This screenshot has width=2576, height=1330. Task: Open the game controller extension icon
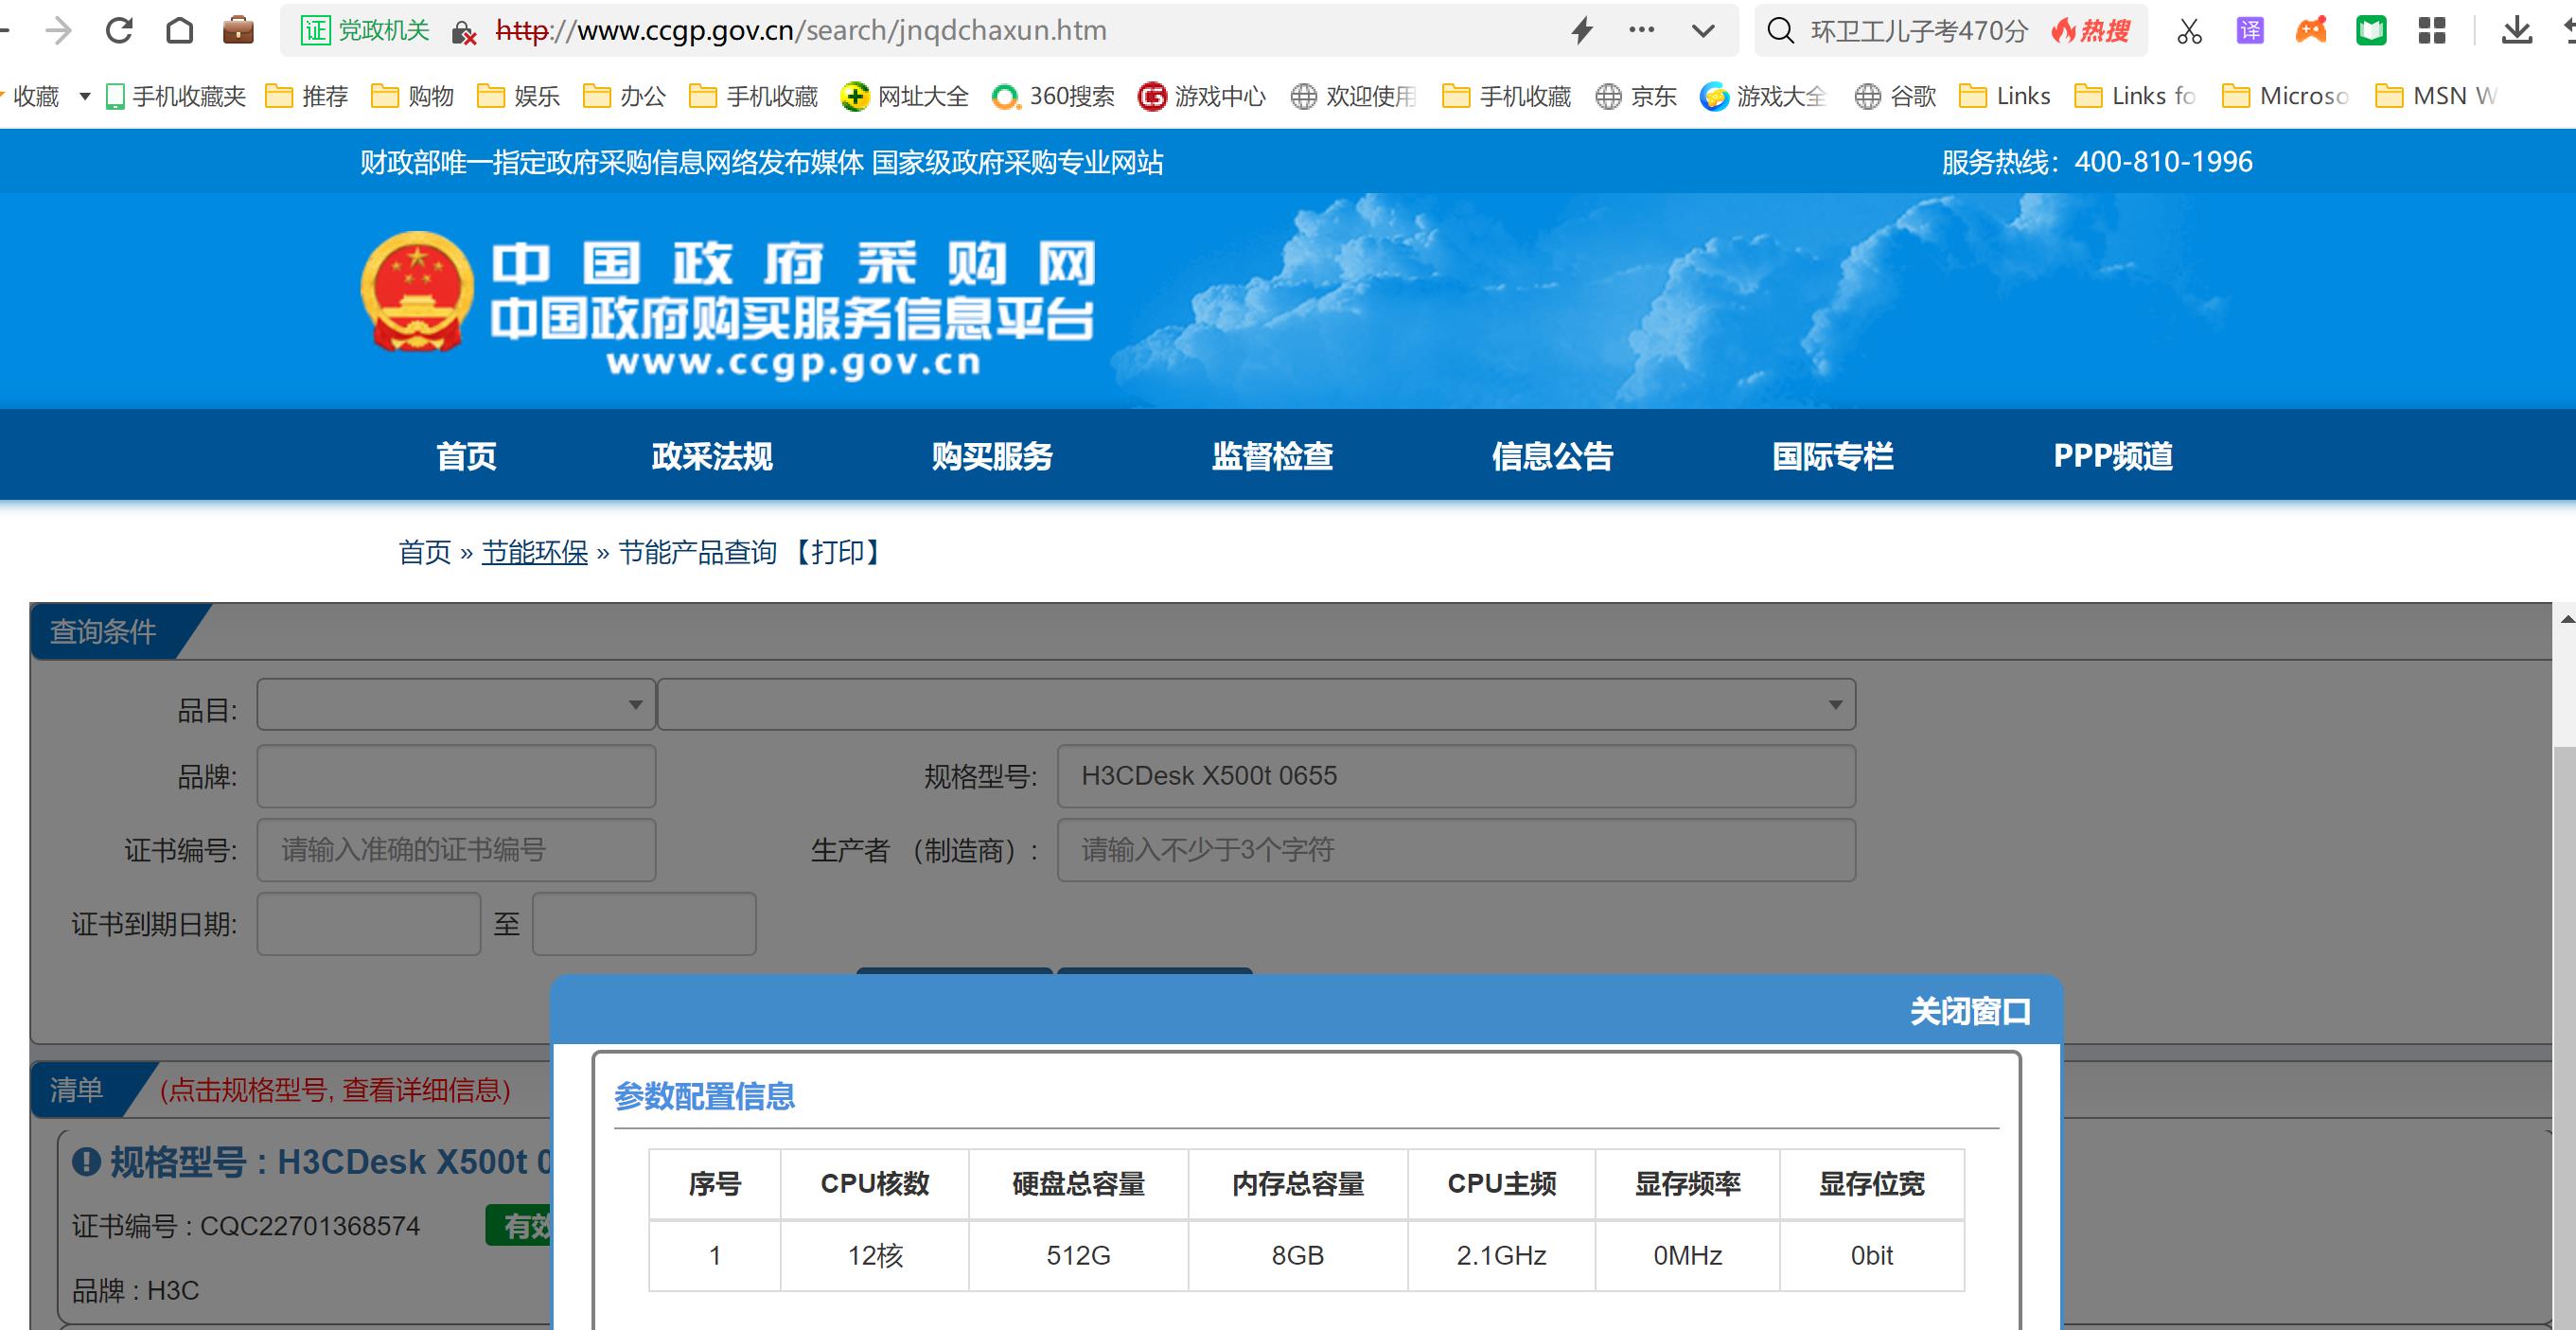point(2311,31)
